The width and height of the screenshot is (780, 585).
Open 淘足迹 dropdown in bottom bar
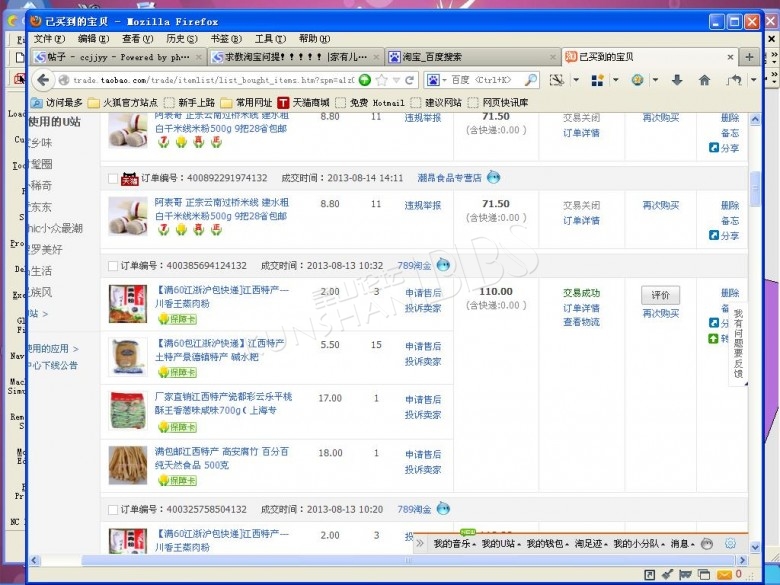click(x=591, y=544)
